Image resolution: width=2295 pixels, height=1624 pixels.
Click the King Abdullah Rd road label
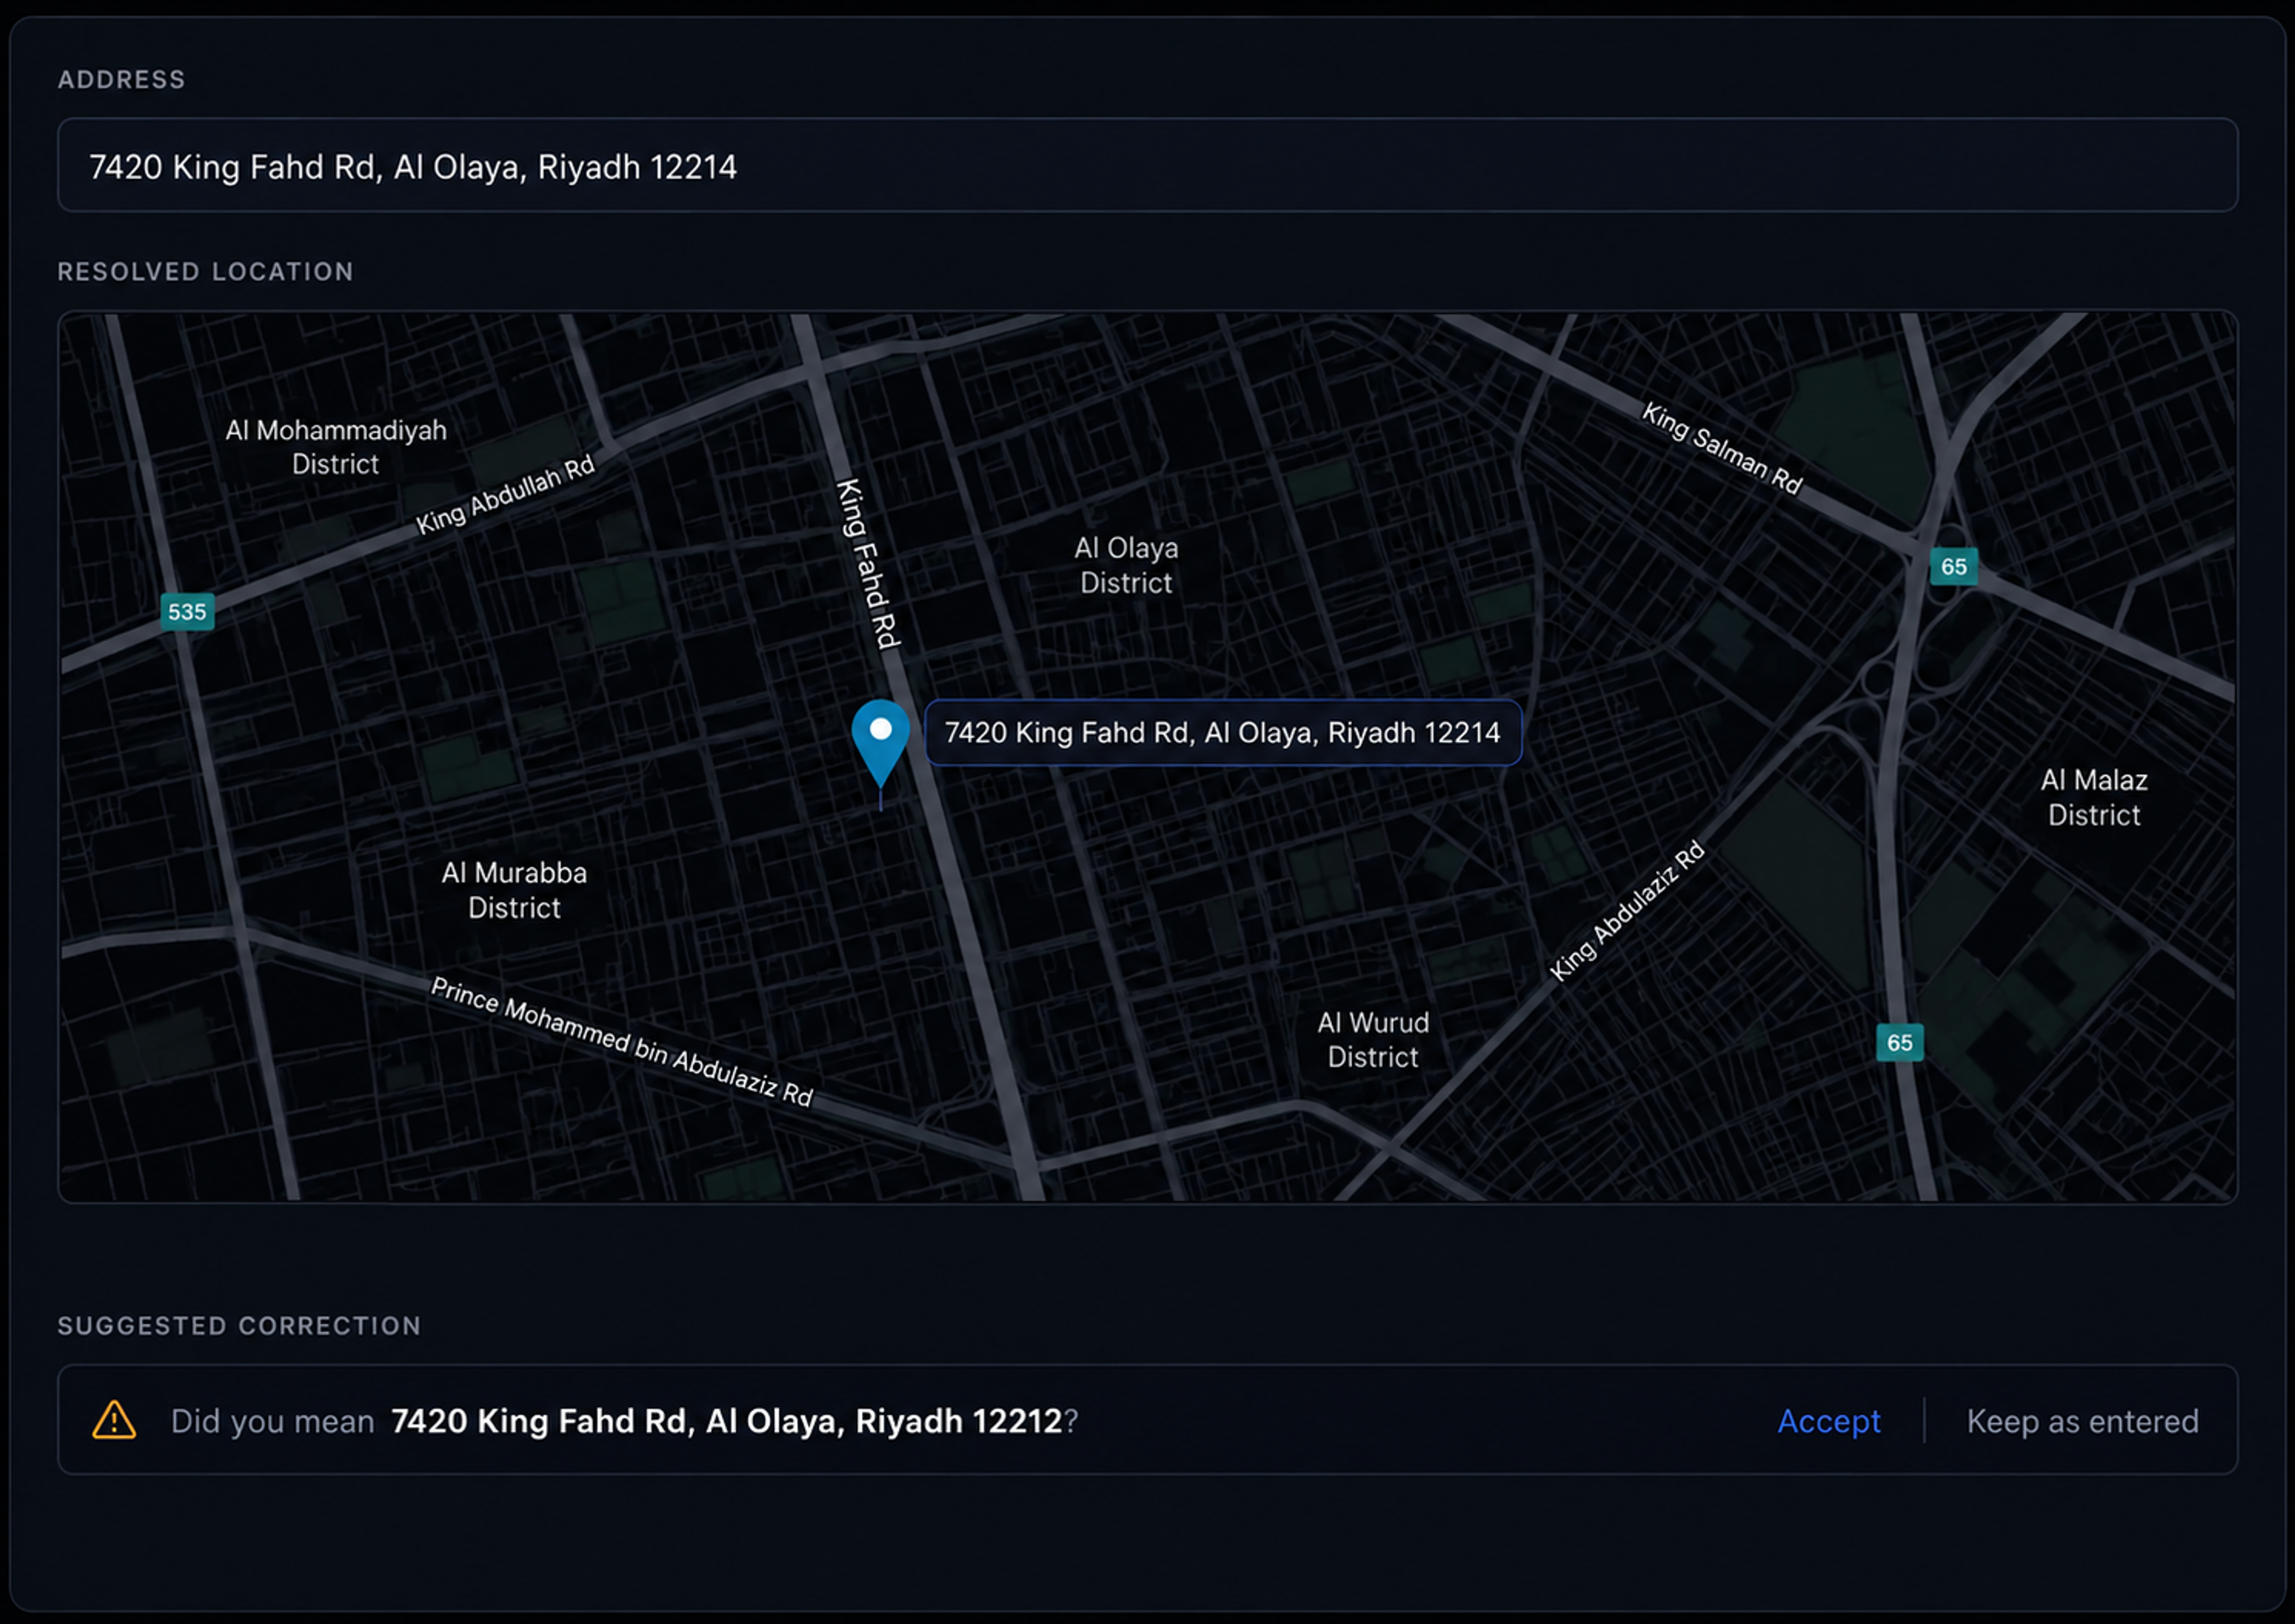(x=506, y=495)
